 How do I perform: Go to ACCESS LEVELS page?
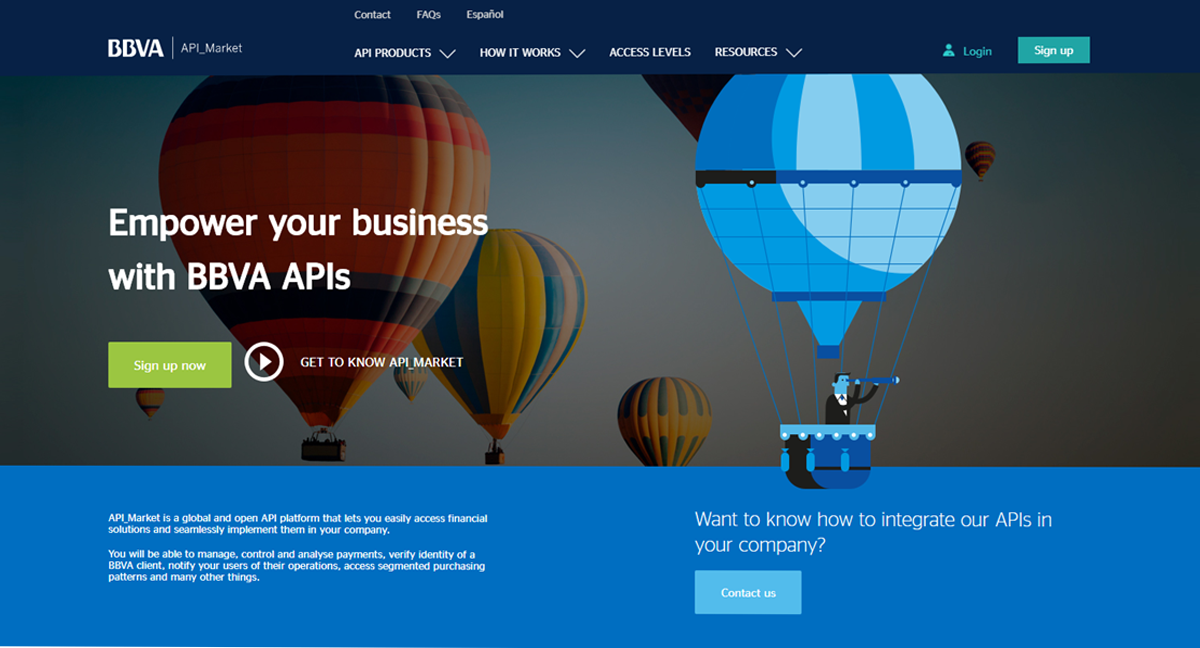tap(650, 53)
